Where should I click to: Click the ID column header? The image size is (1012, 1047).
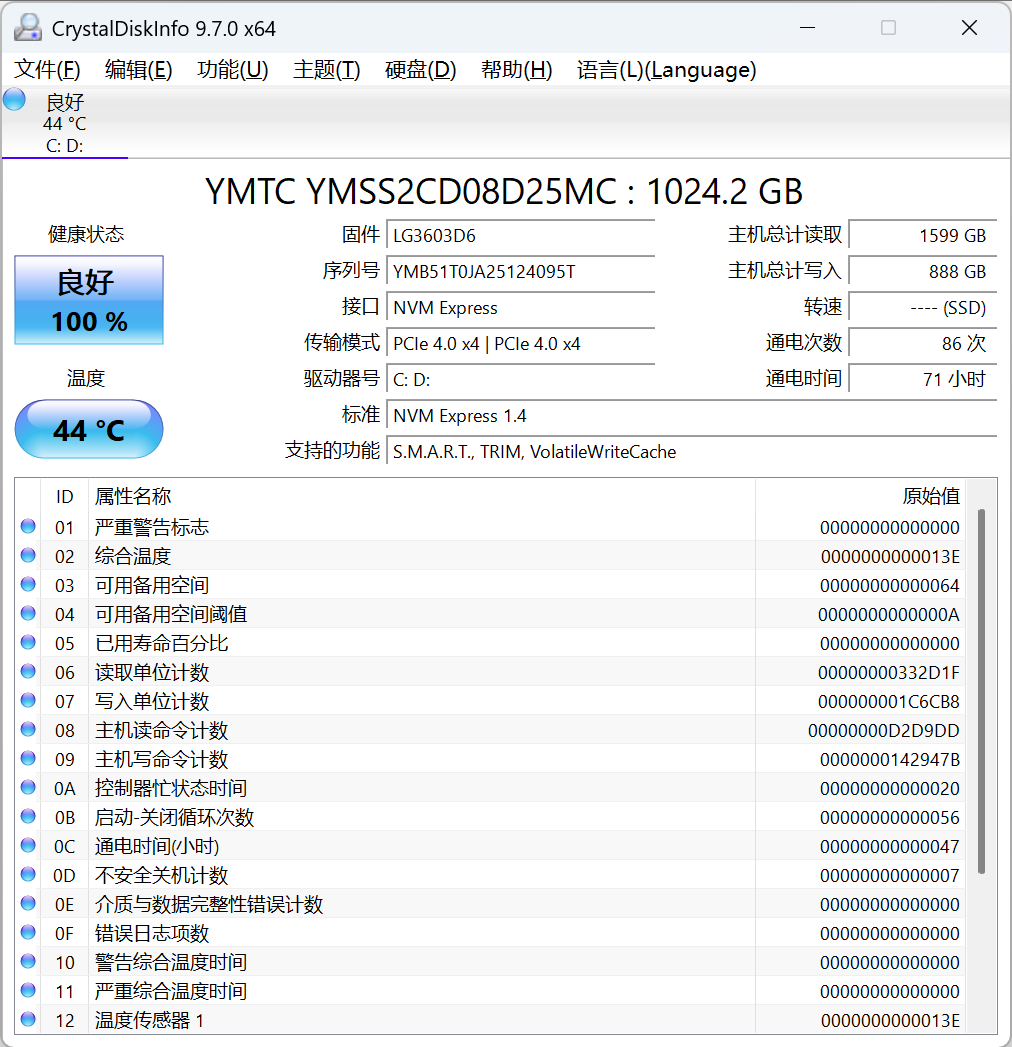[64, 496]
